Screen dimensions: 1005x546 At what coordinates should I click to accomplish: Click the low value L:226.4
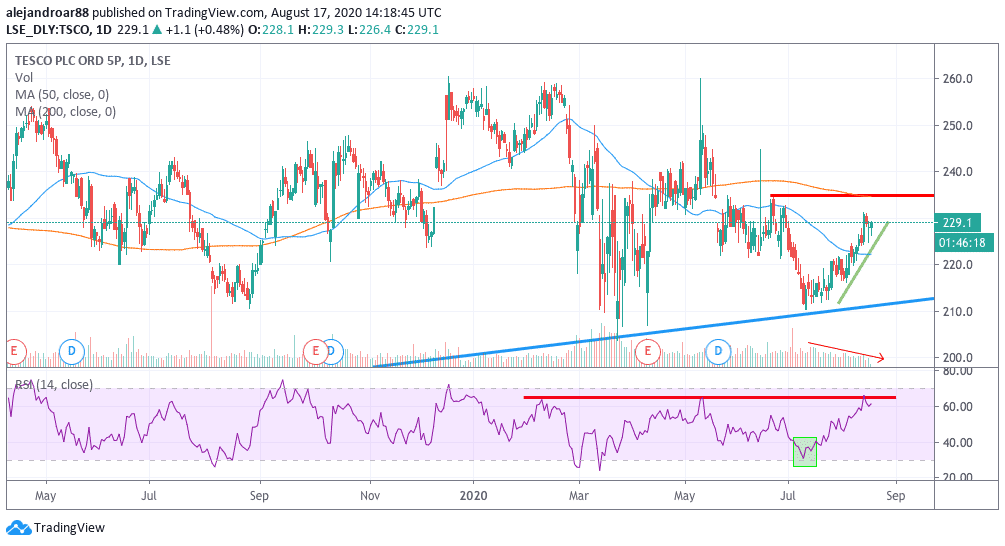[369, 29]
